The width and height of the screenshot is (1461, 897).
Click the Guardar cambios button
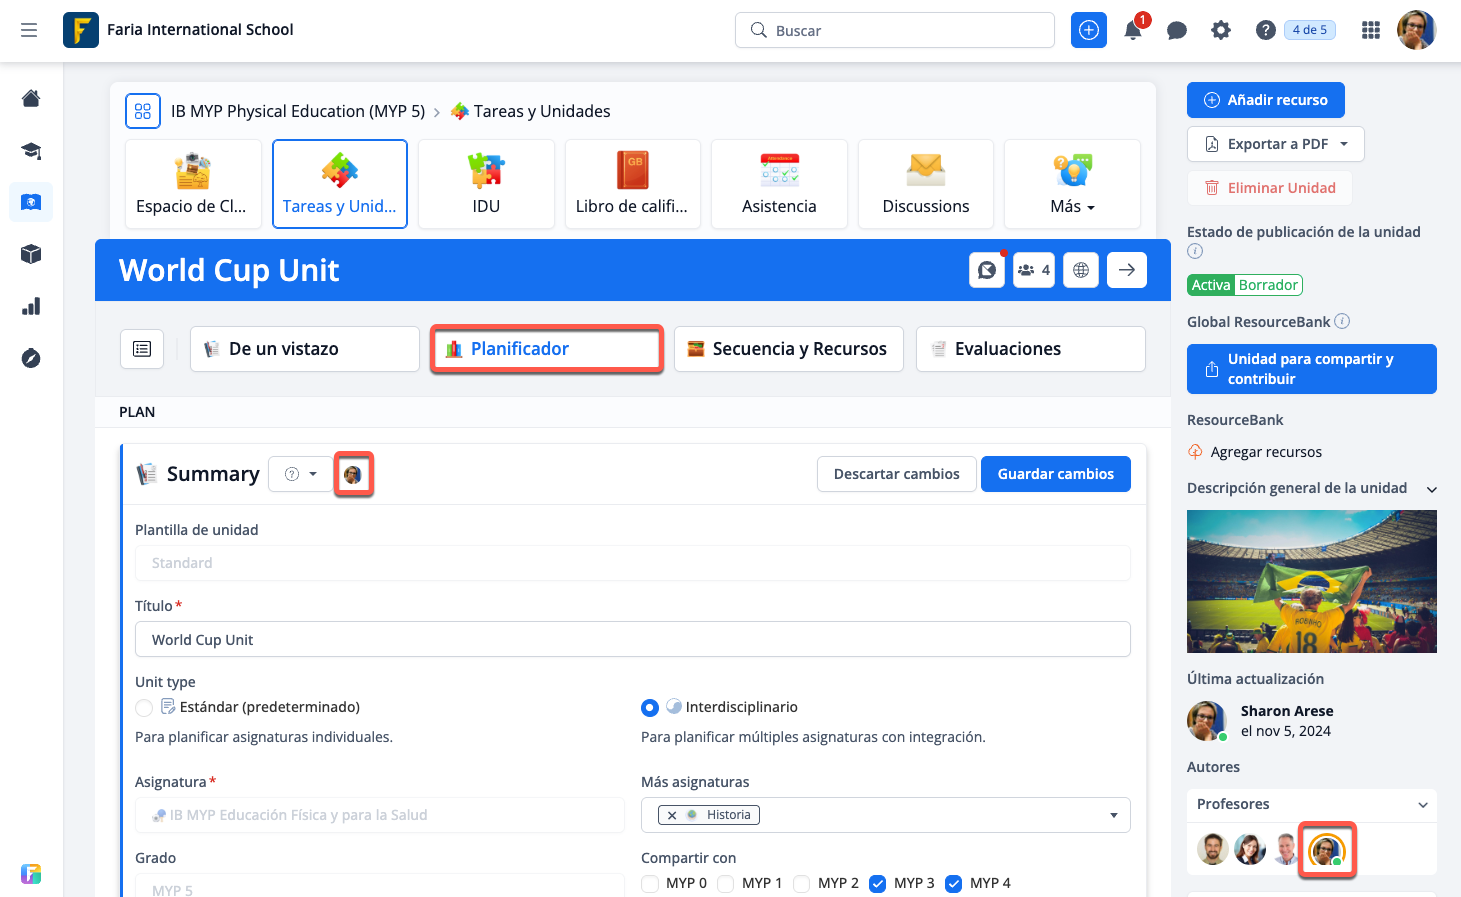[x=1055, y=474]
